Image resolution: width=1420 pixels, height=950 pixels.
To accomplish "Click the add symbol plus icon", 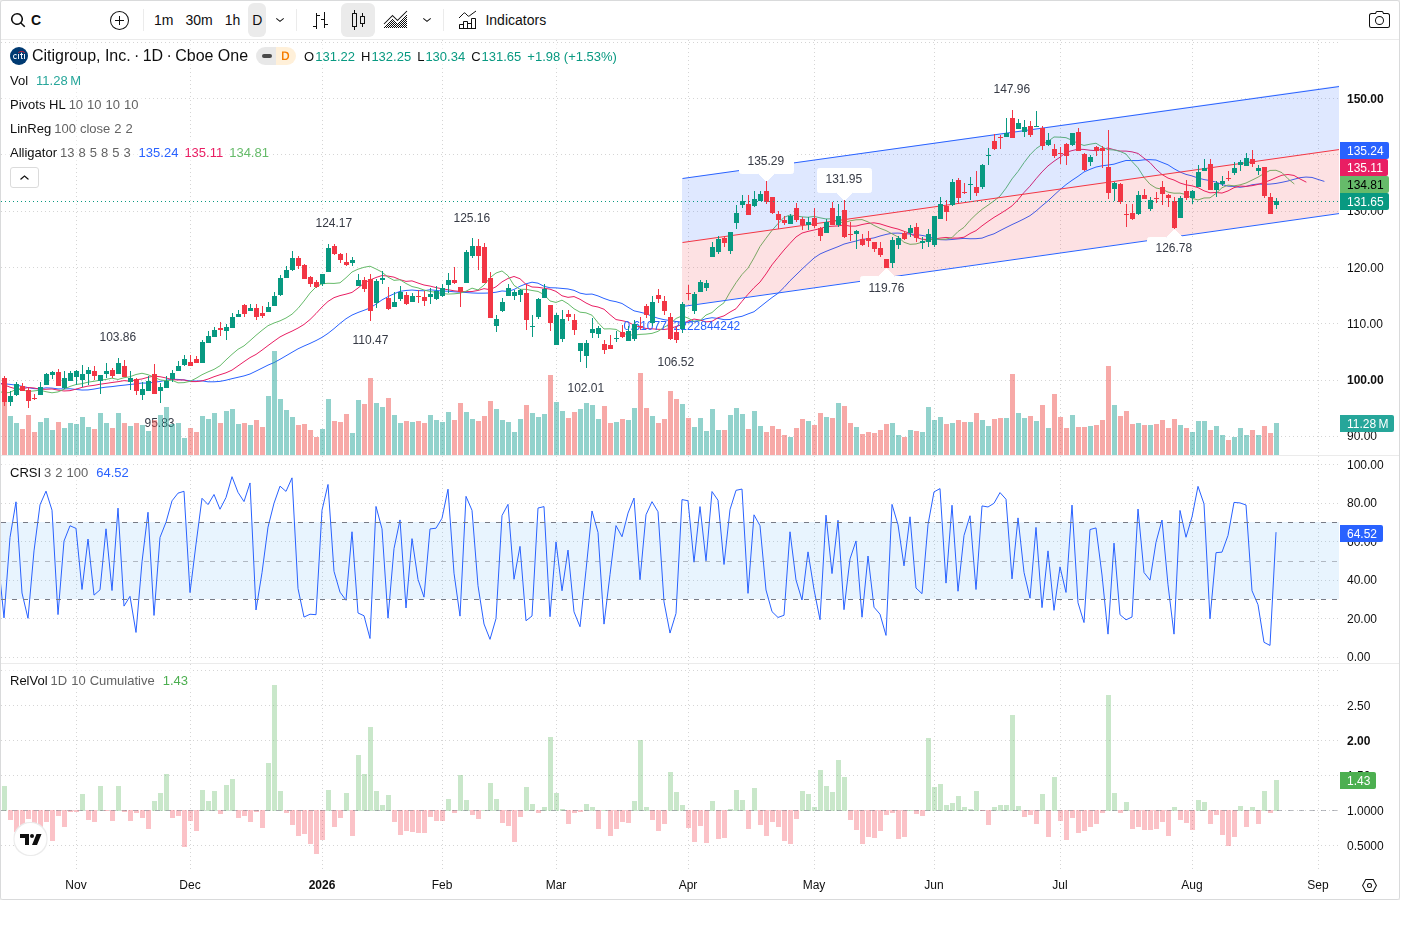I will click(x=119, y=20).
